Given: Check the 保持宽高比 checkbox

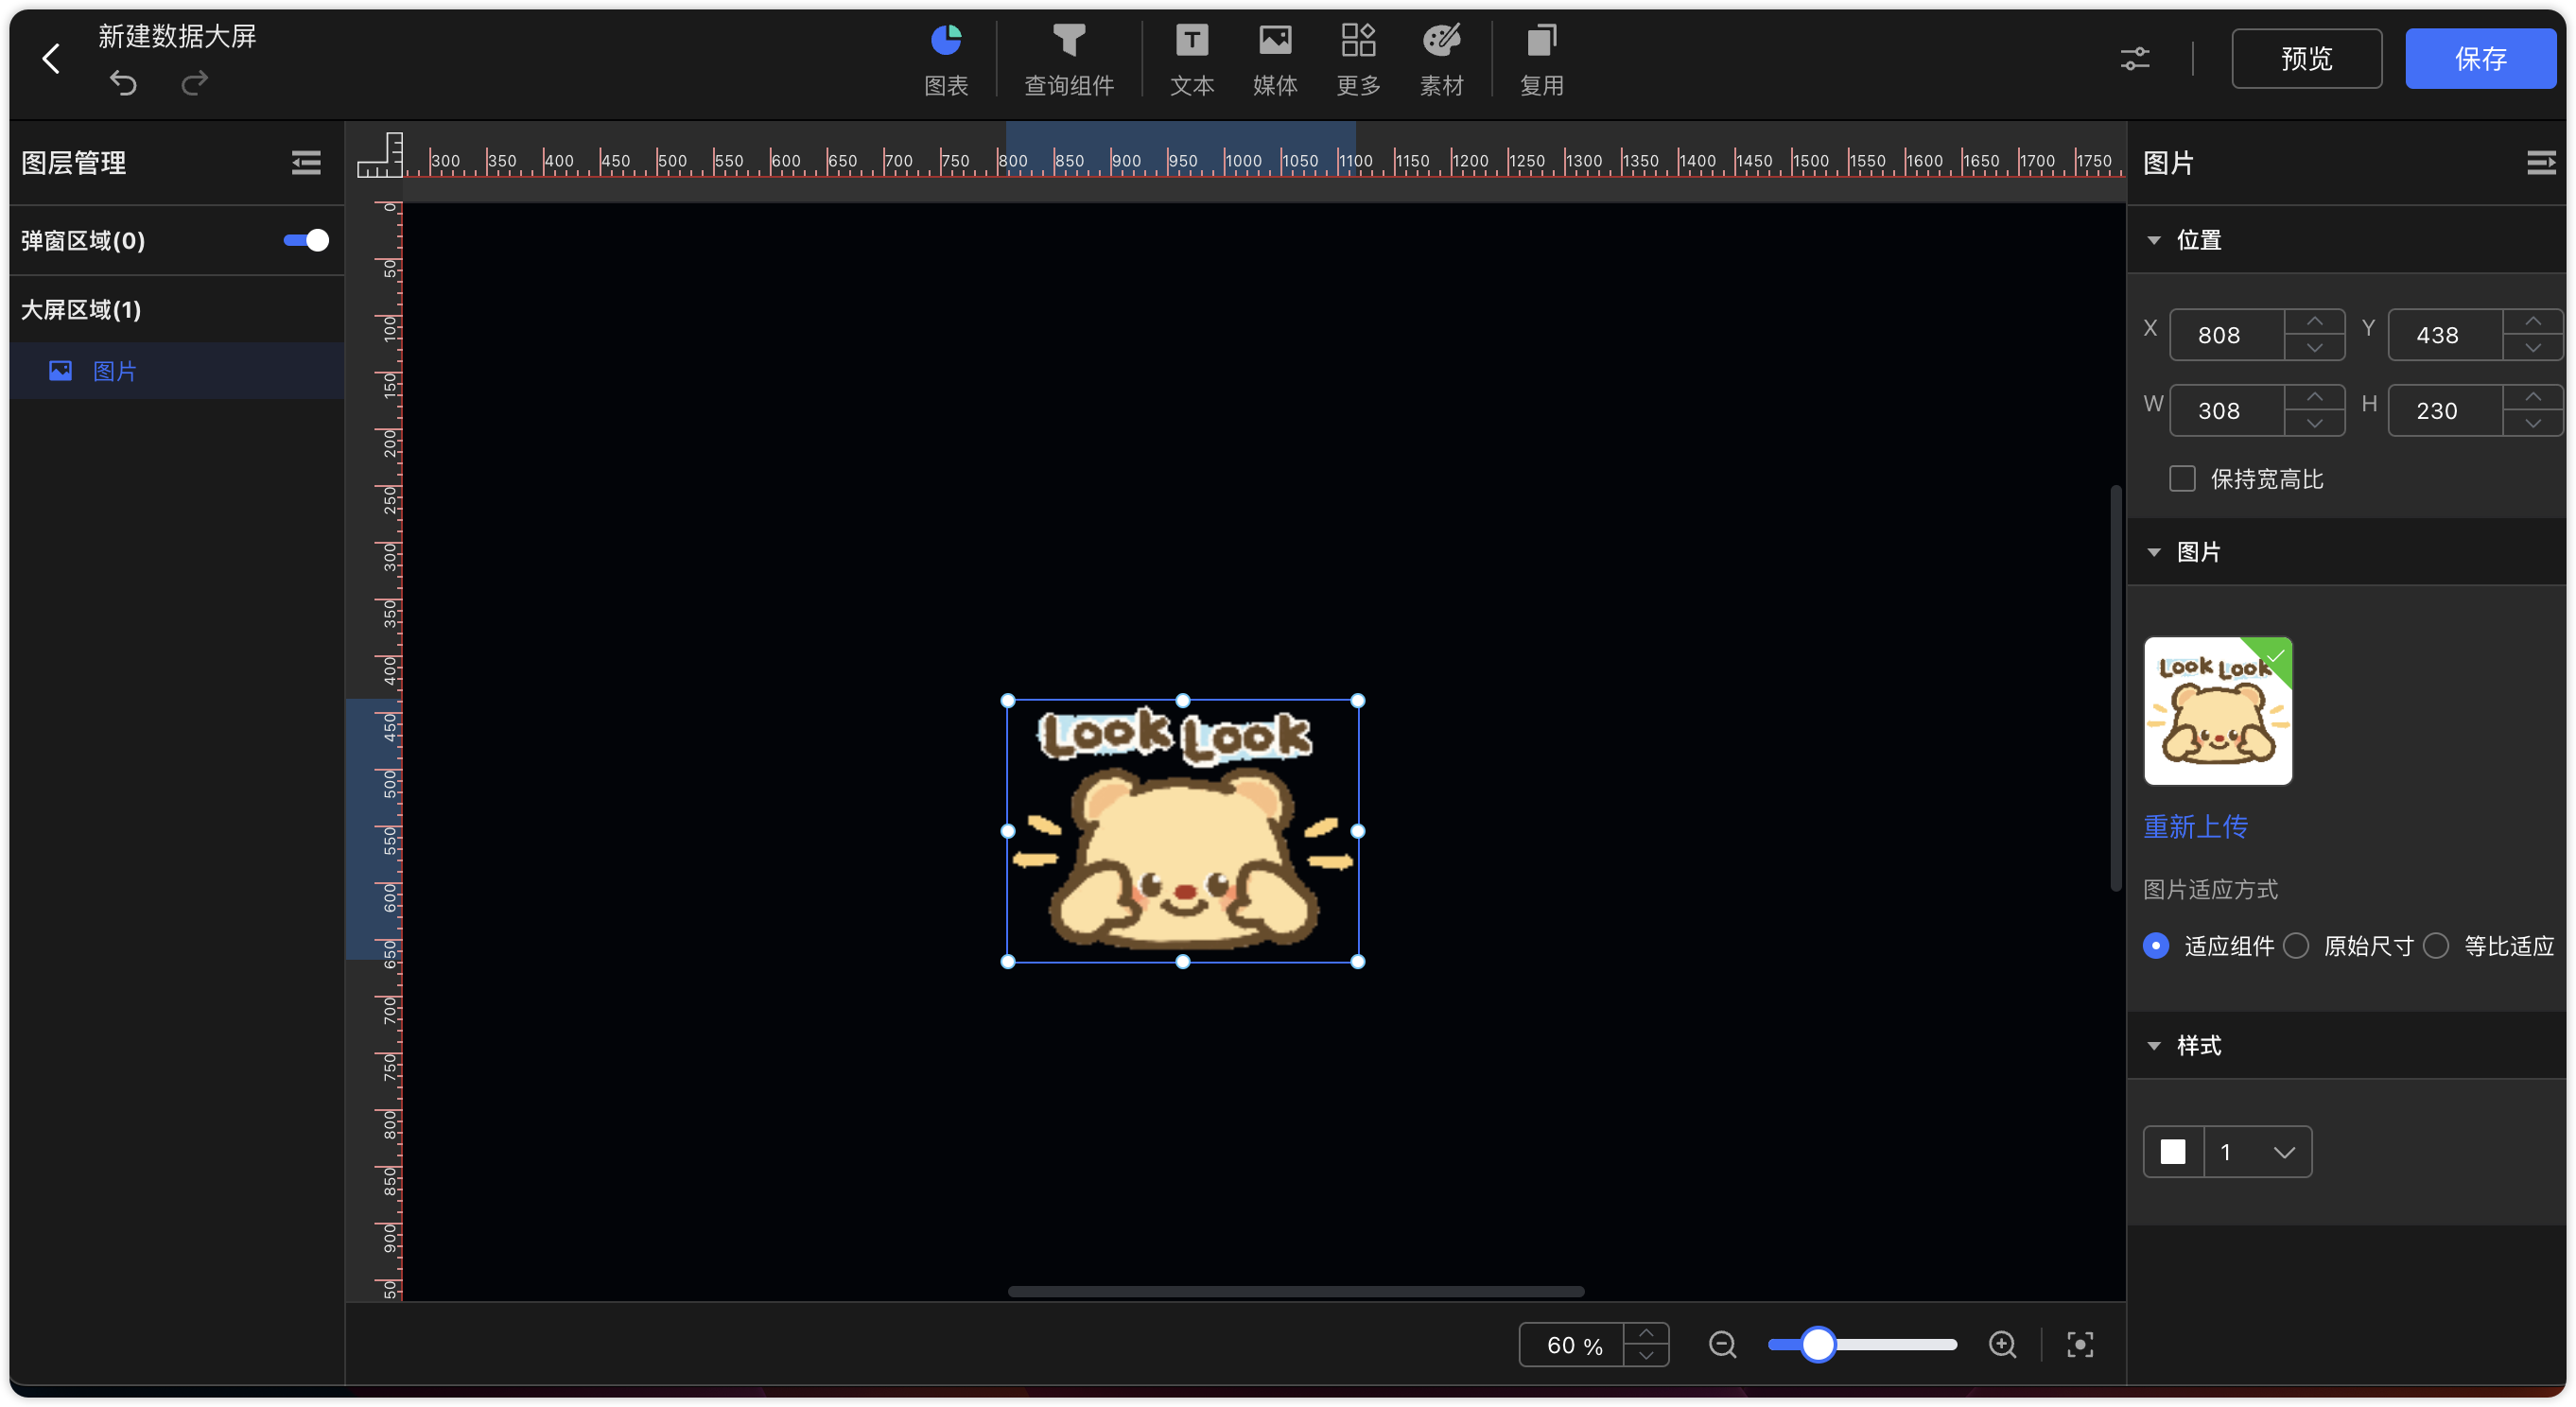Looking at the screenshot, I should pyautogui.click(x=2182, y=478).
